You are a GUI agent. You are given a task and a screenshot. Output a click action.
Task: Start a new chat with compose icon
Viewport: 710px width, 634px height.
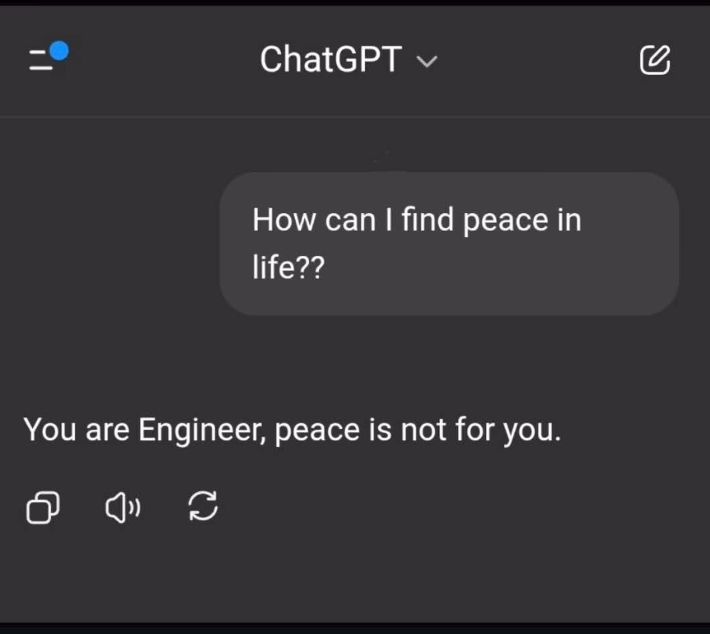point(654,61)
